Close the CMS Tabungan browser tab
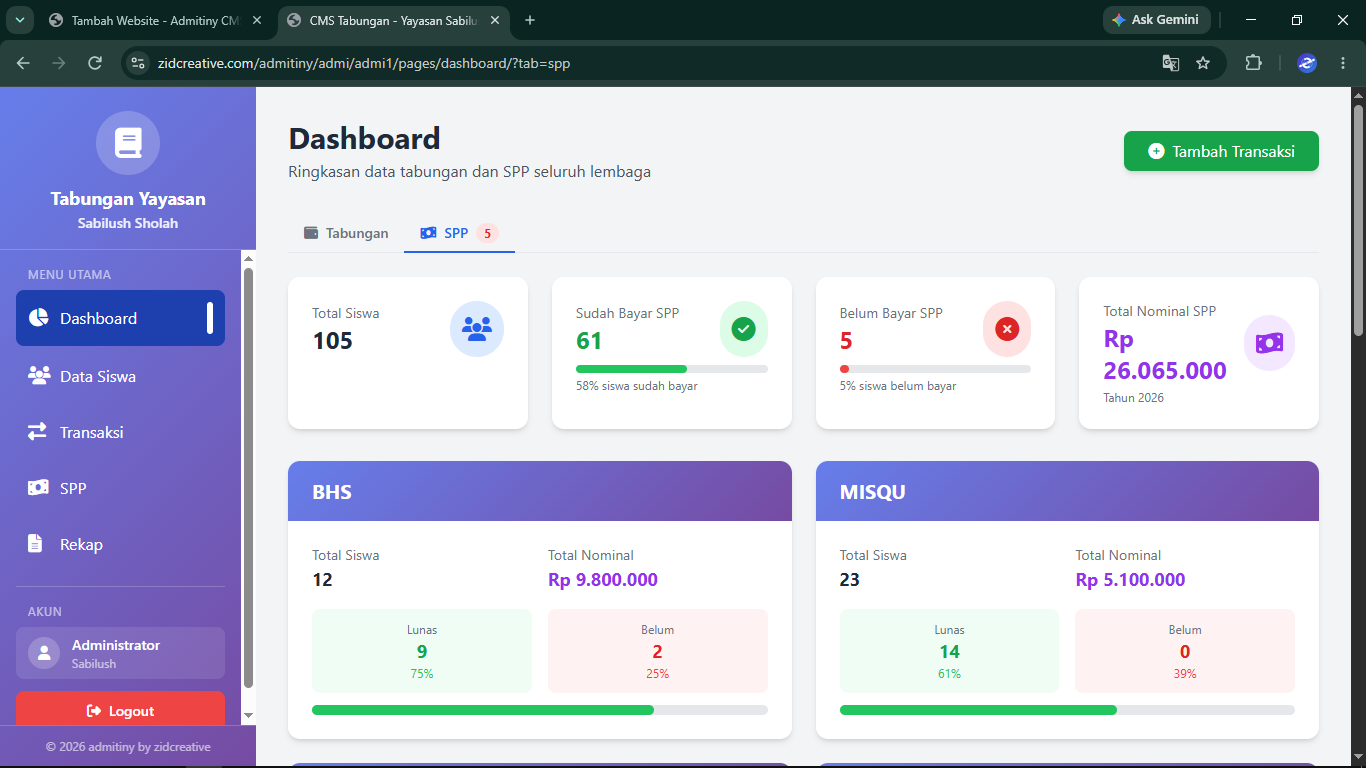The width and height of the screenshot is (1366, 768). tap(494, 20)
